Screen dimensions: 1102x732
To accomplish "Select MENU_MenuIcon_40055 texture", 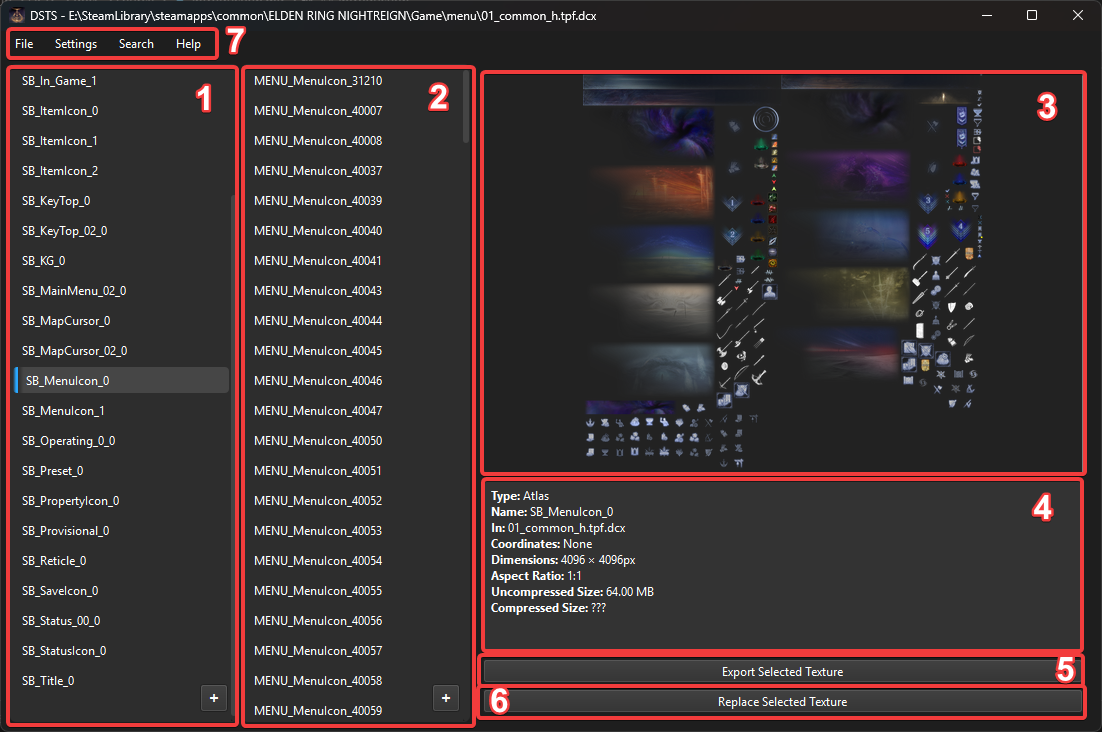I will click(354, 591).
